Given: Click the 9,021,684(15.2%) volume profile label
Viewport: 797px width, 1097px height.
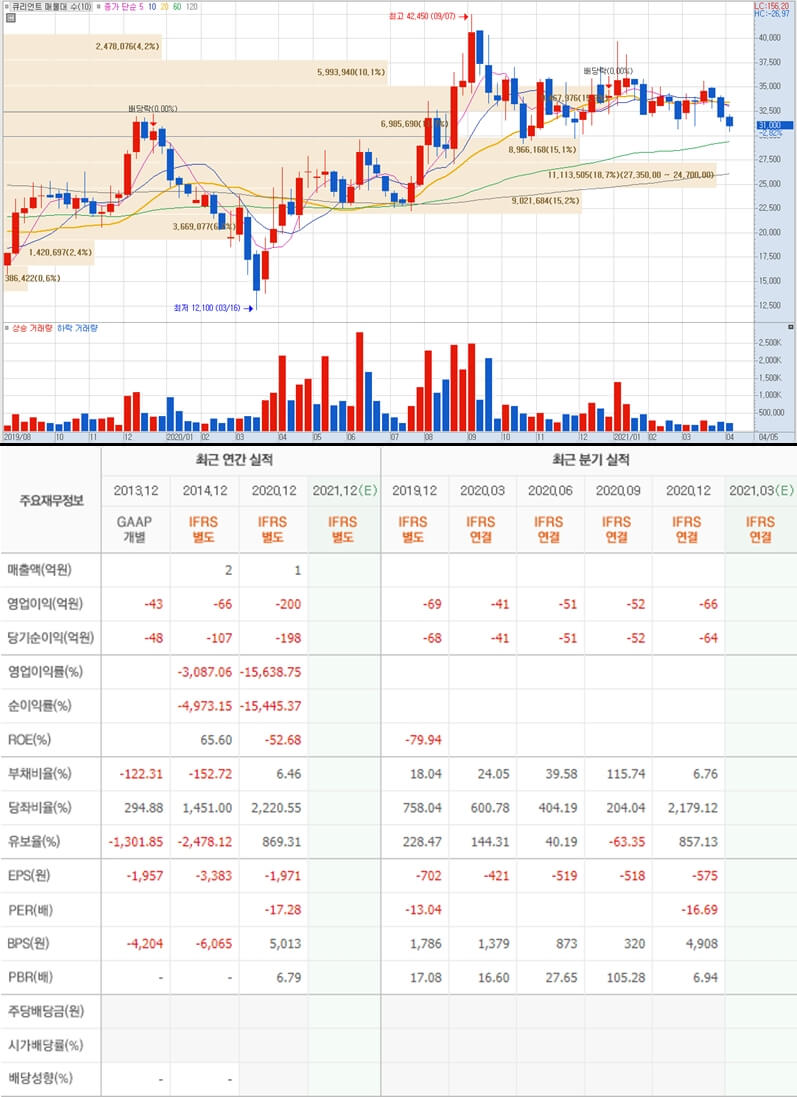Looking at the screenshot, I should click(546, 201).
